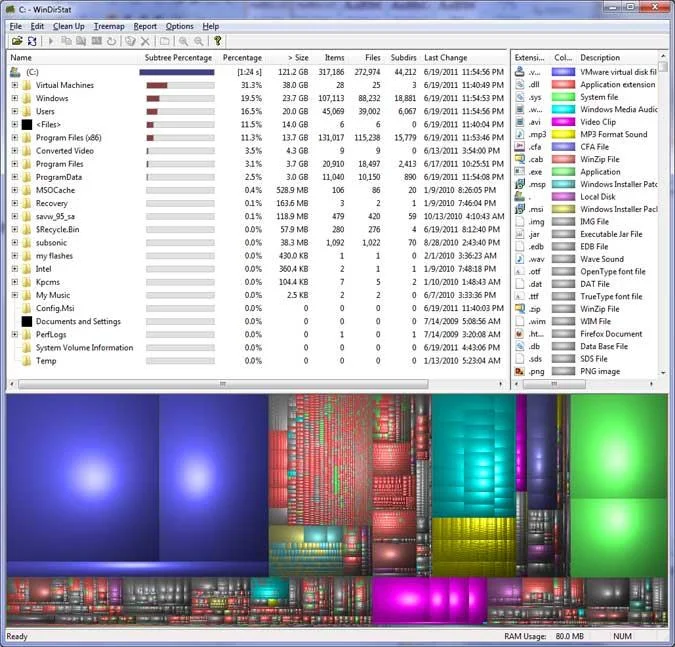Click the Zoom Out magnifier icon
675x647 pixels.
point(198,41)
